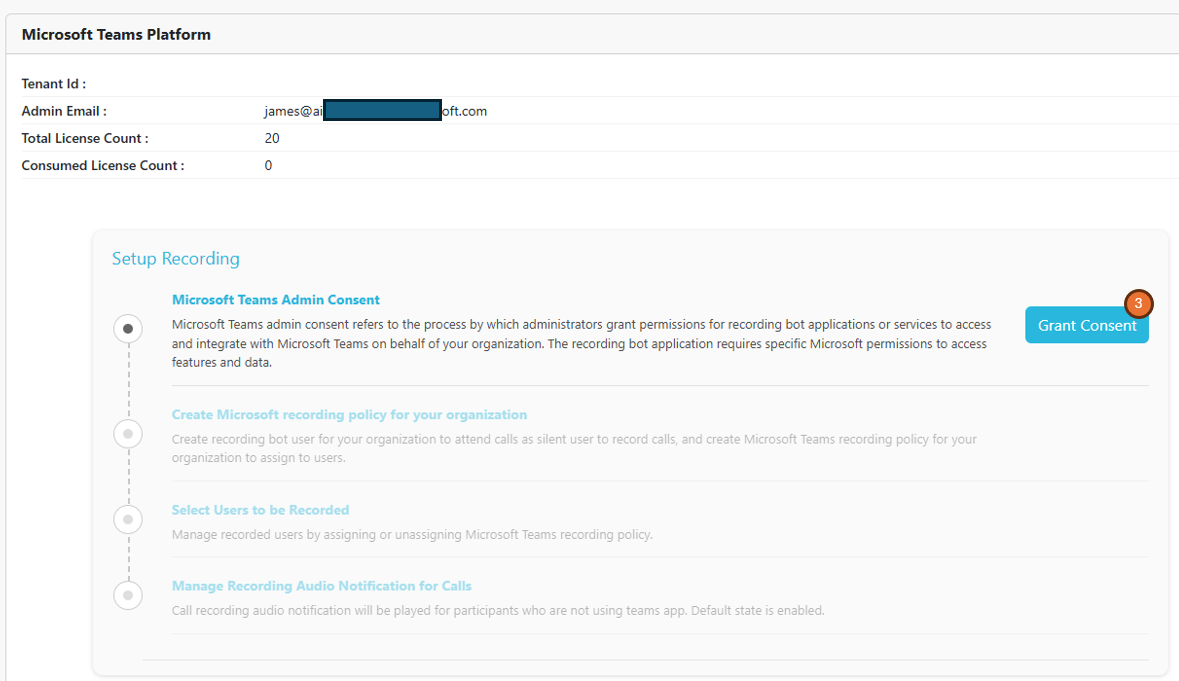Click the admin email address starting with james@
The height and width of the screenshot is (681, 1179).
[375, 111]
